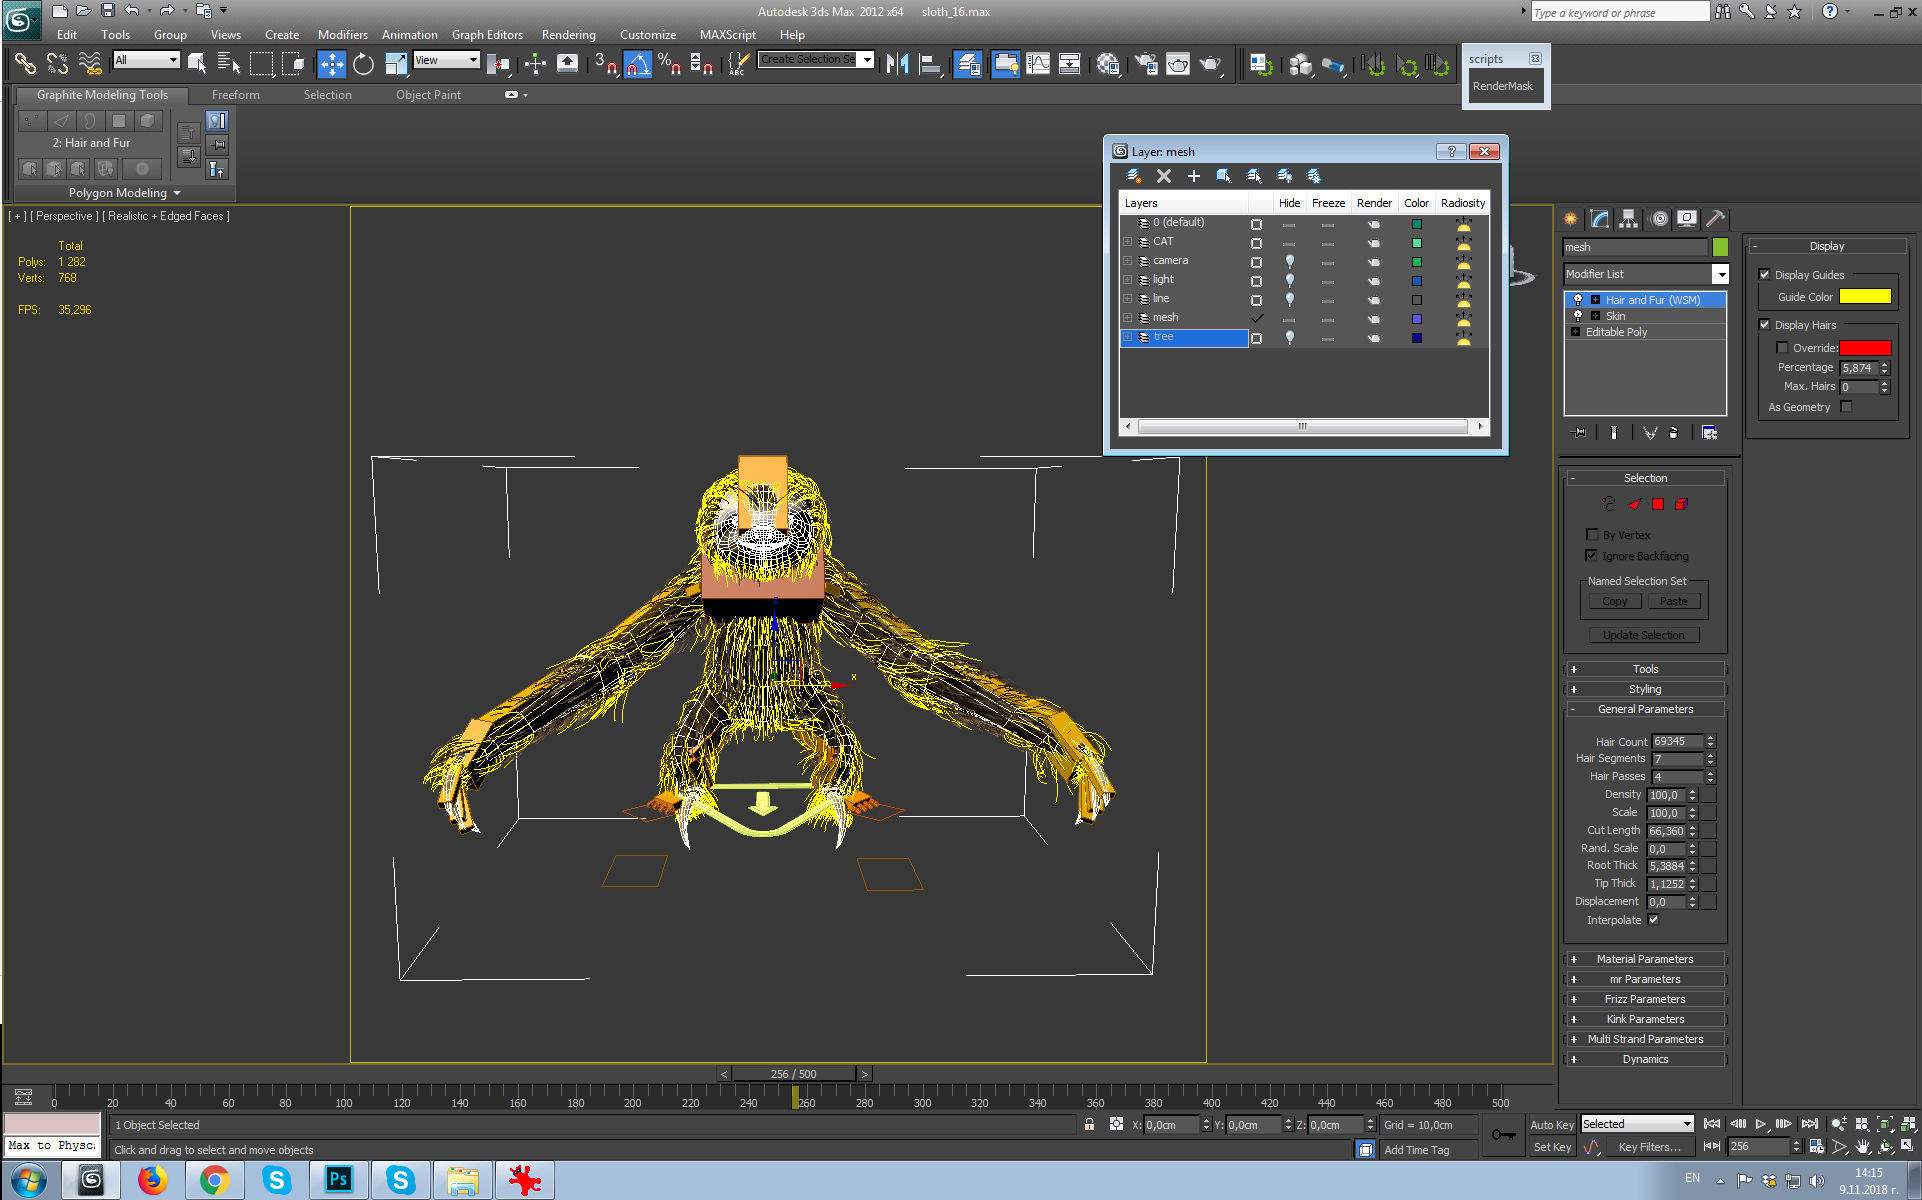The image size is (1922, 1200).
Task: Open the Modifiers menu
Action: coord(343,35)
